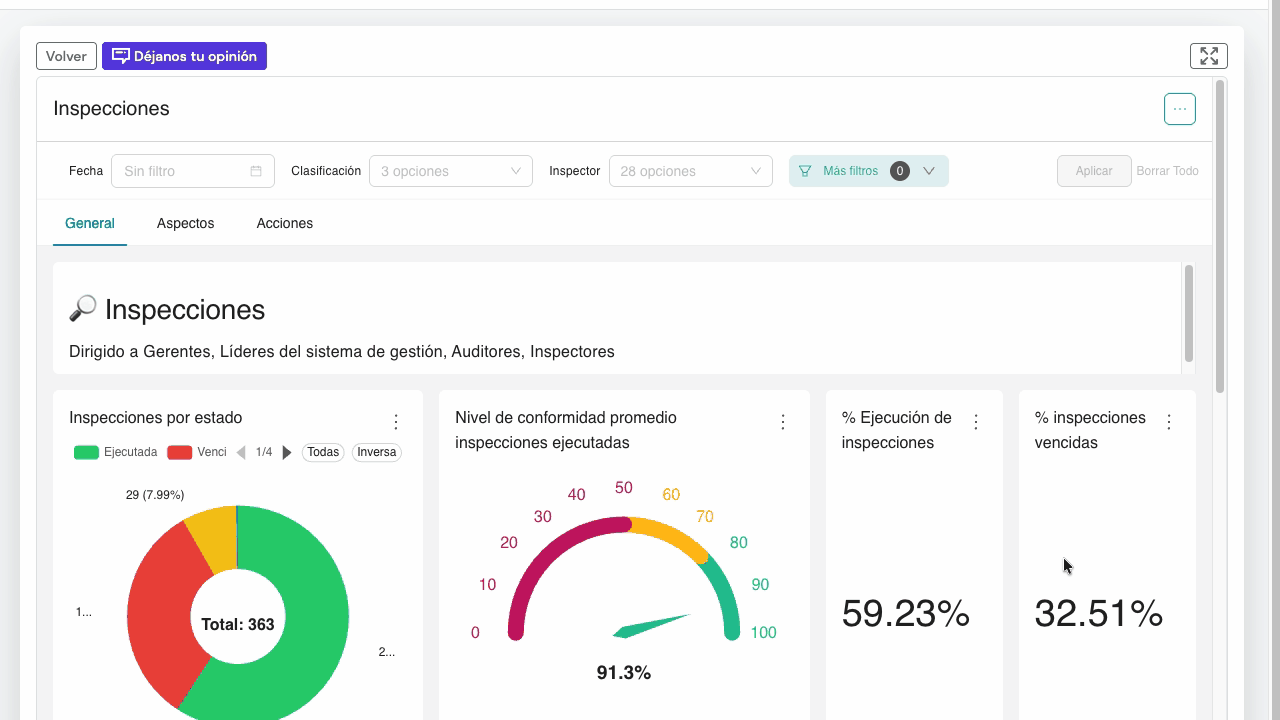
Task: Click Borrar Todo link
Action: tap(1167, 171)
